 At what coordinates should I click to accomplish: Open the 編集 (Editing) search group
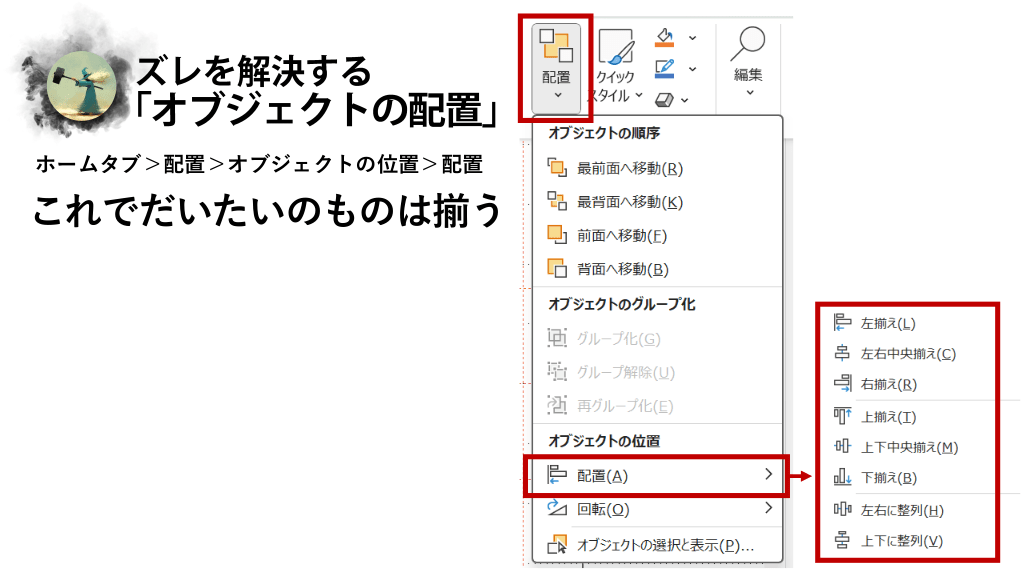(748, 62)
